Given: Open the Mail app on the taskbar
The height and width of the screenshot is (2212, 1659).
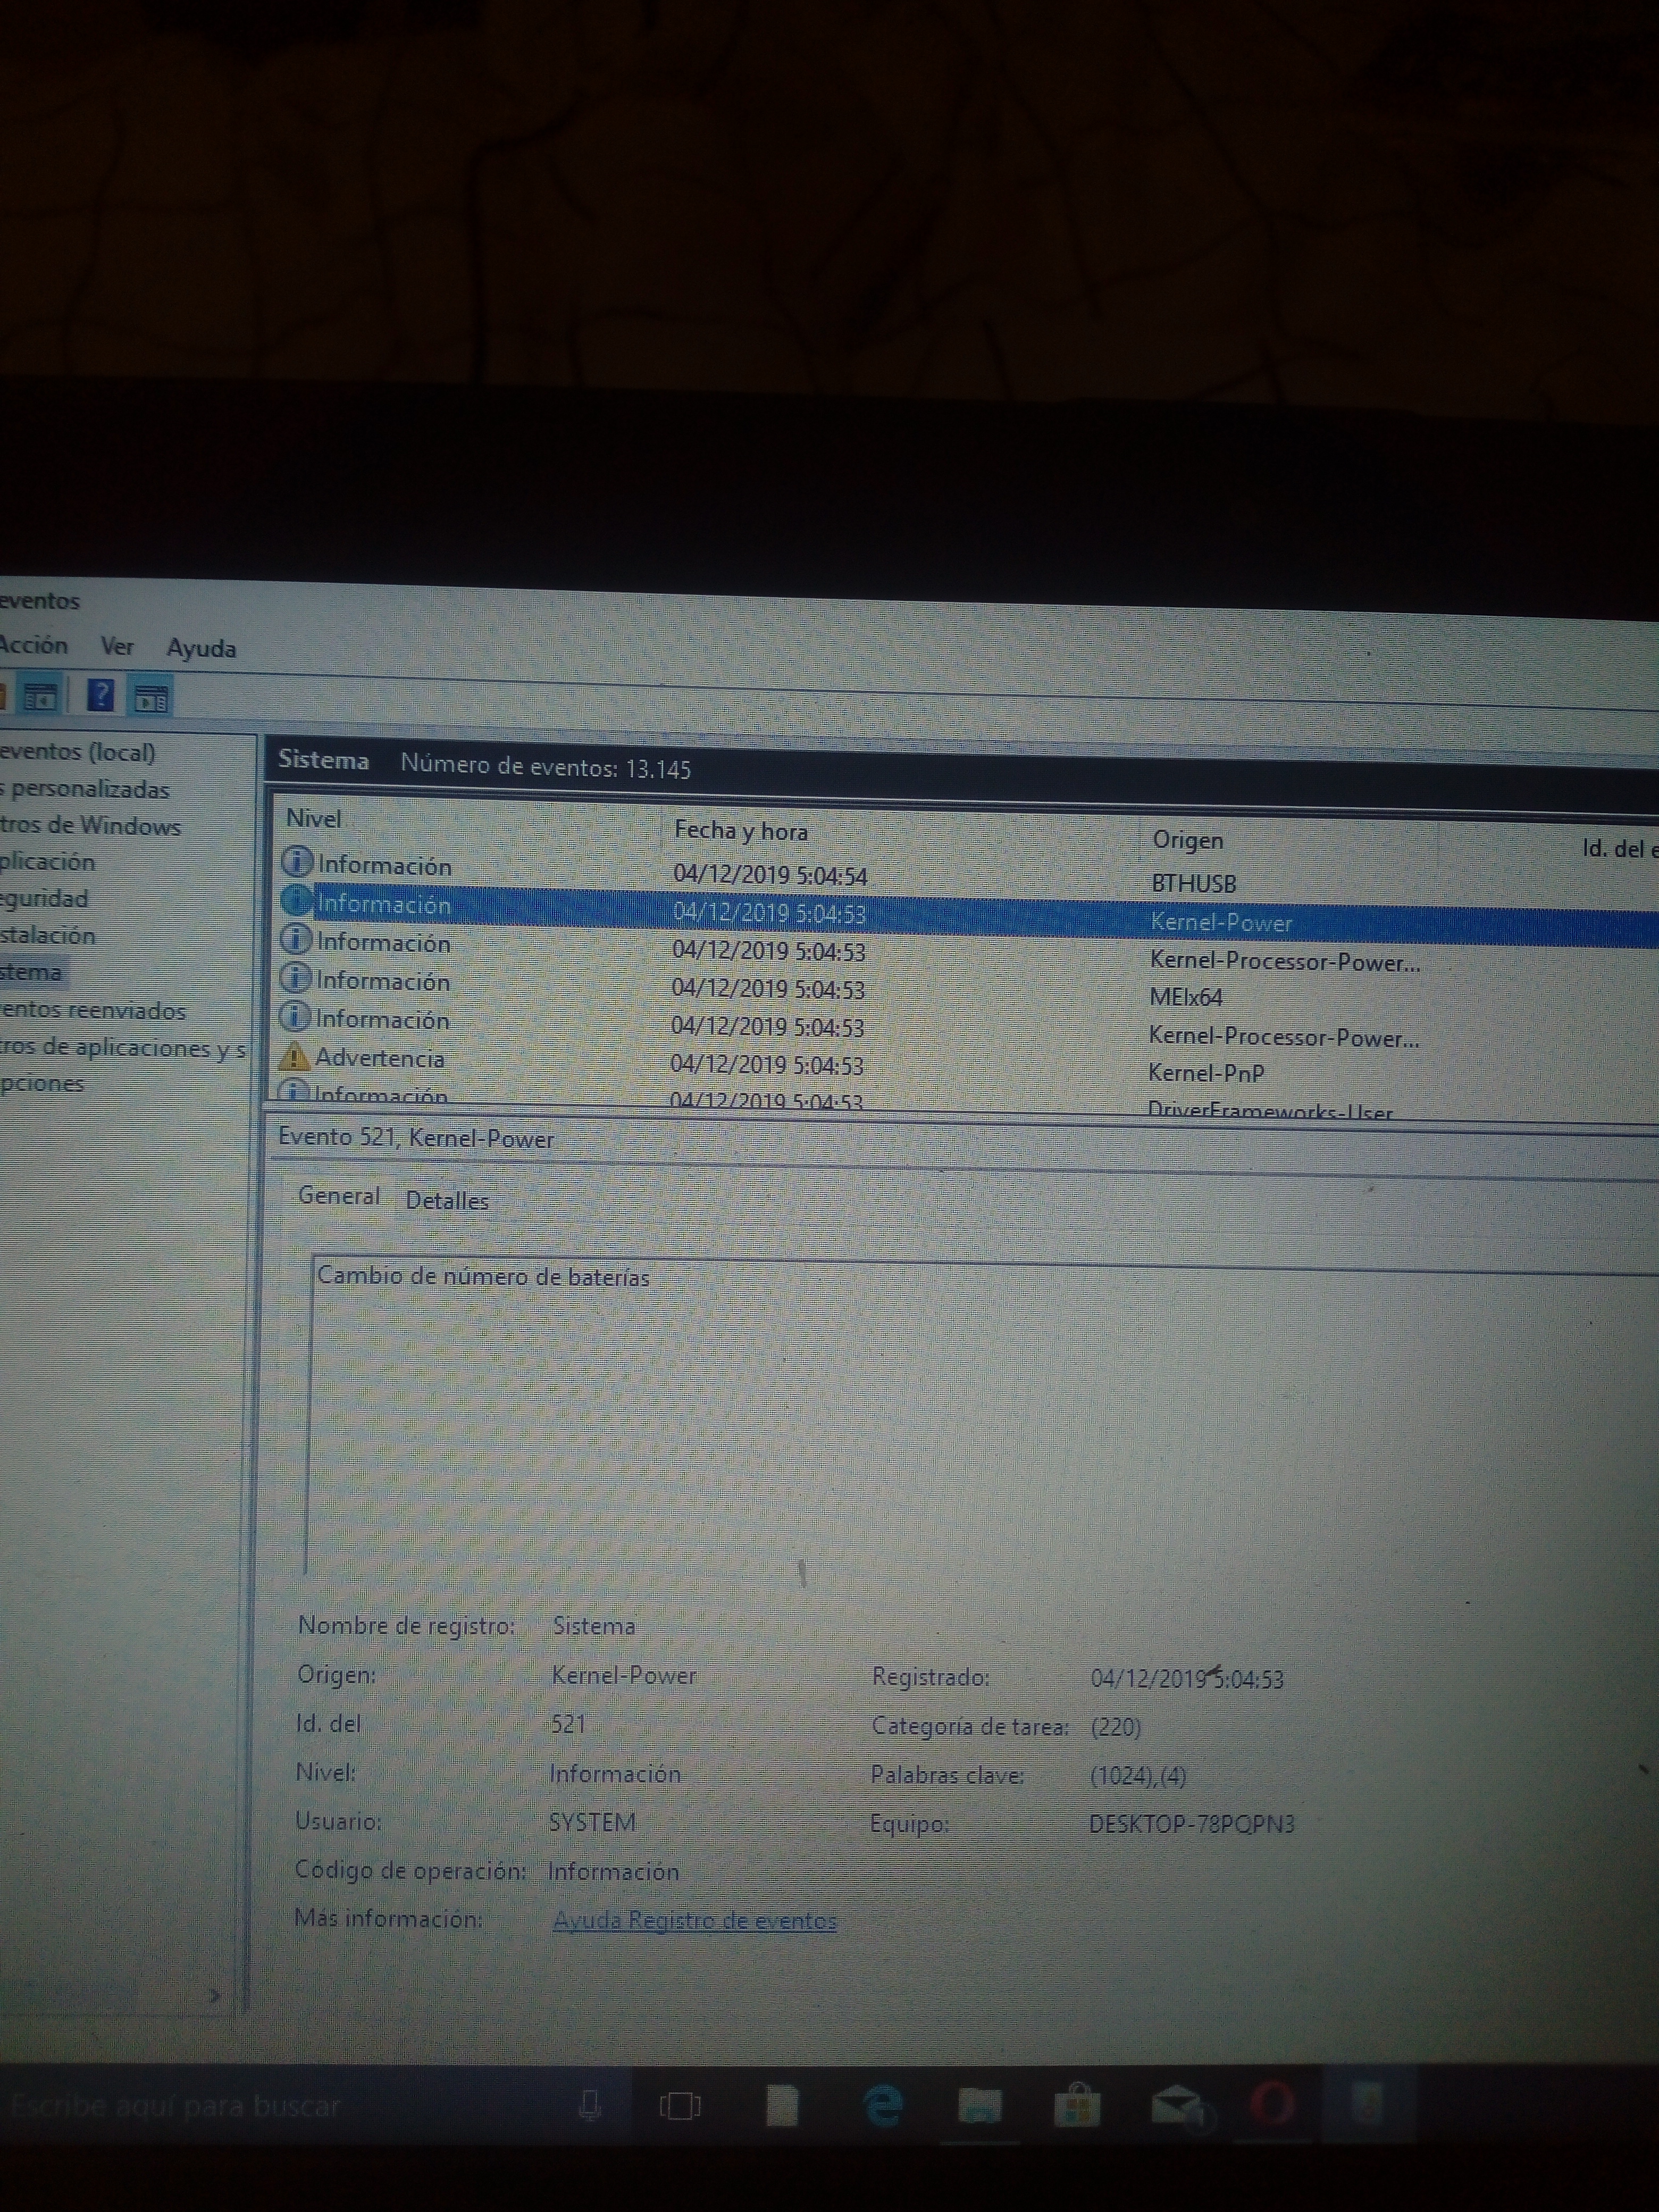Looking at the screenshot, I should [x=1176, y=2106].
